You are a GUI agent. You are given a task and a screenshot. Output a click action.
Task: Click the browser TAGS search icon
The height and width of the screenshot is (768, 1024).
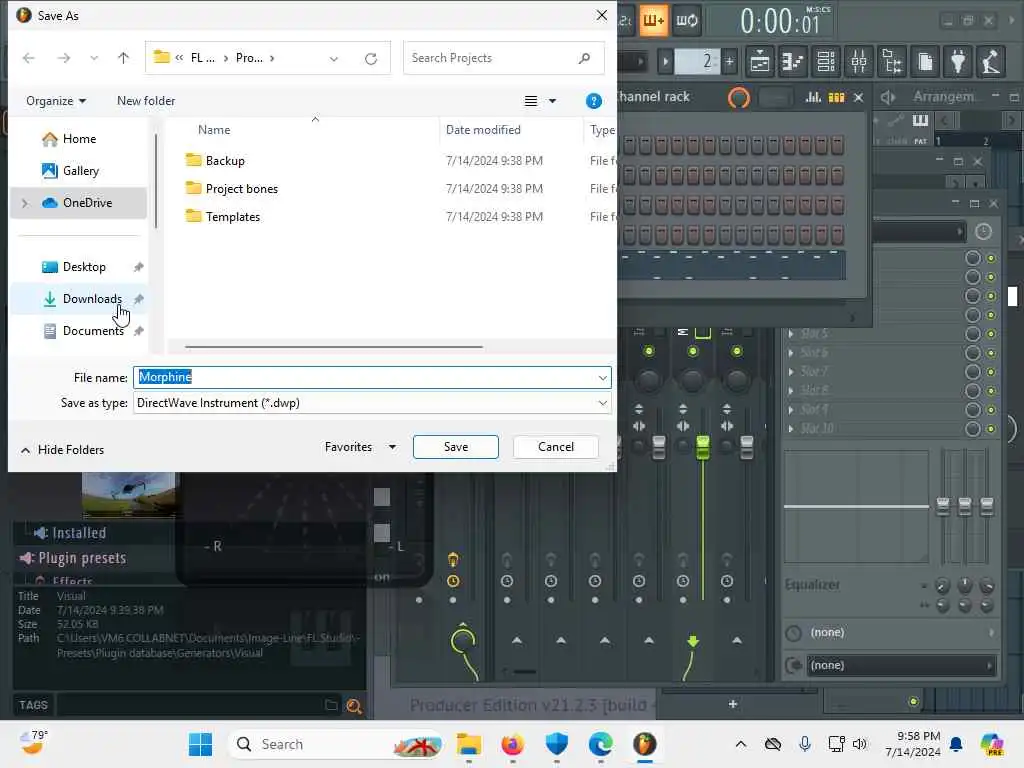(x=354, y=706)
